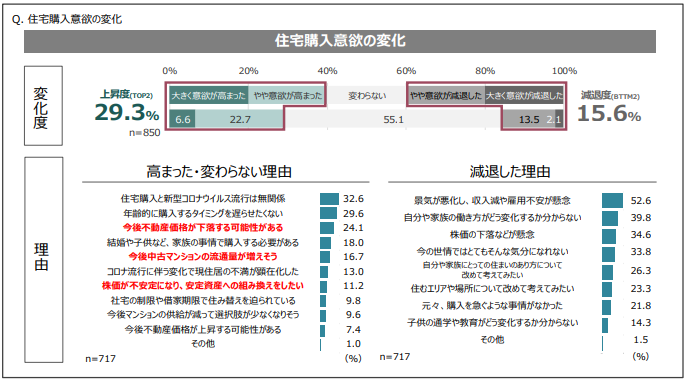Click the red 今後不動産価格が下落する可能性がある reason
Viewport: 688px width, 382px height.
203,228
